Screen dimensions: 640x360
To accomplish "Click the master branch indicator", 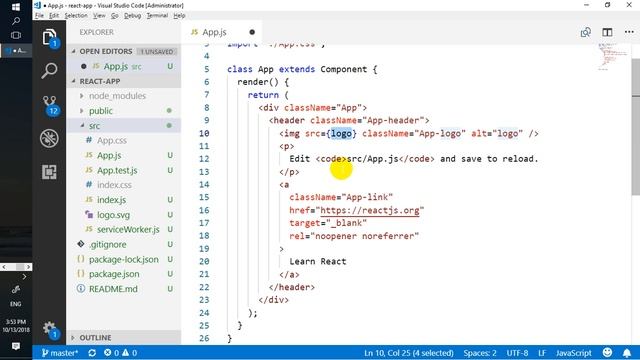I will pos(60,353).
